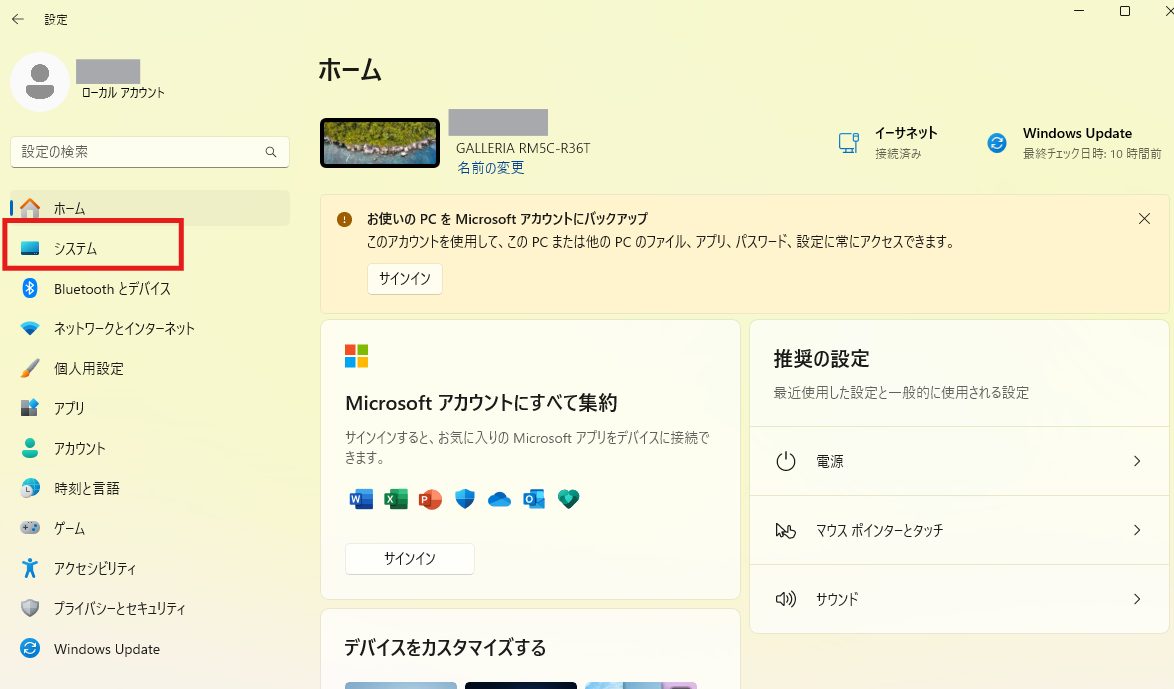The width and height of the screenshot is (1174, 689).
Task: Click the Family Safety heart icon
Action: [x=568, y=499]
